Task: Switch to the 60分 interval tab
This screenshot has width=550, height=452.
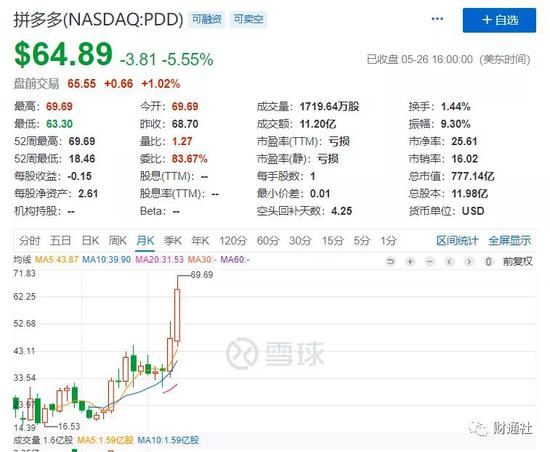Action: coord(268,241)
